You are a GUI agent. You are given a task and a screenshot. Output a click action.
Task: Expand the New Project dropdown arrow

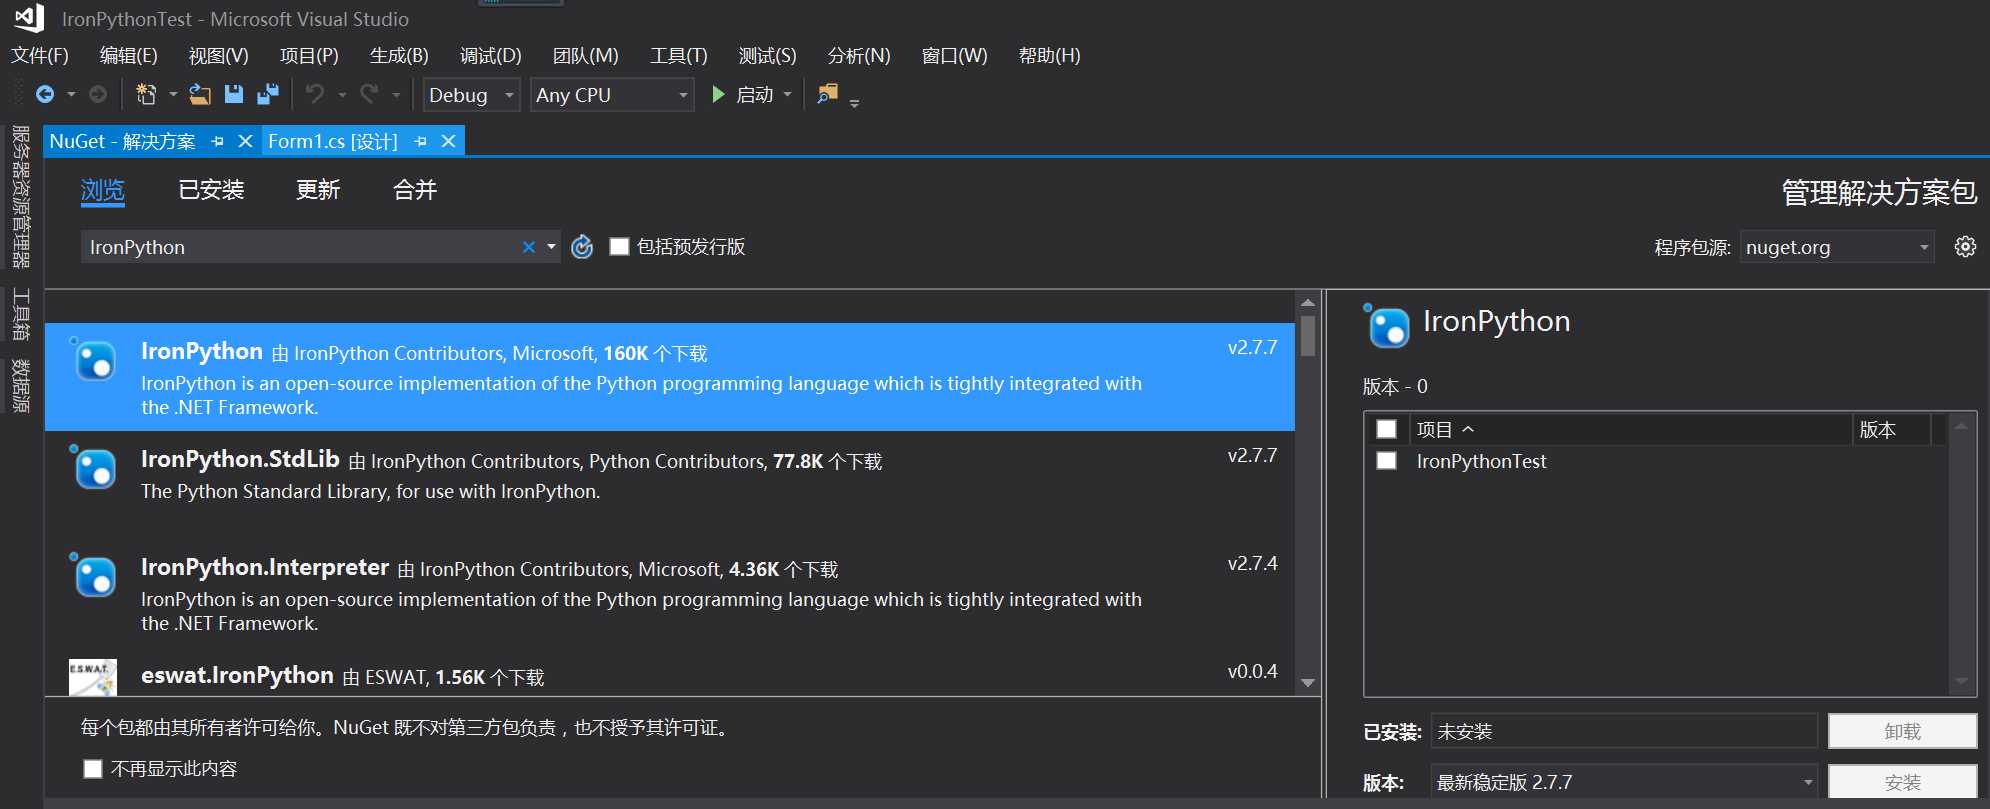[x=173, y=95]
